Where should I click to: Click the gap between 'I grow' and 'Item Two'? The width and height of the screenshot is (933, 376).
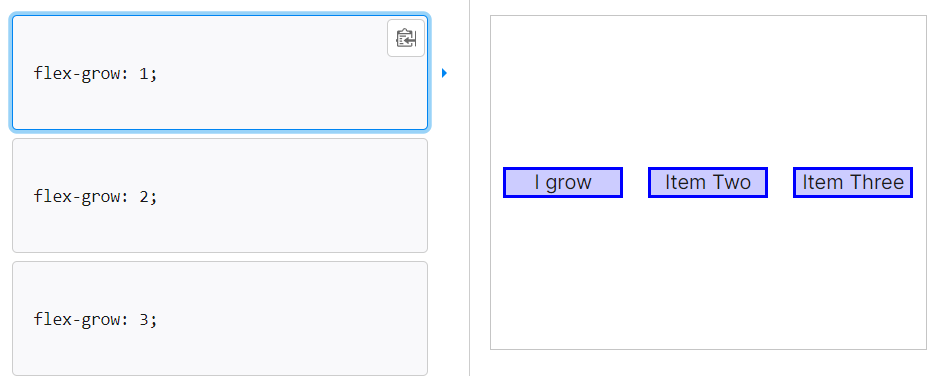tap(635, 182)
